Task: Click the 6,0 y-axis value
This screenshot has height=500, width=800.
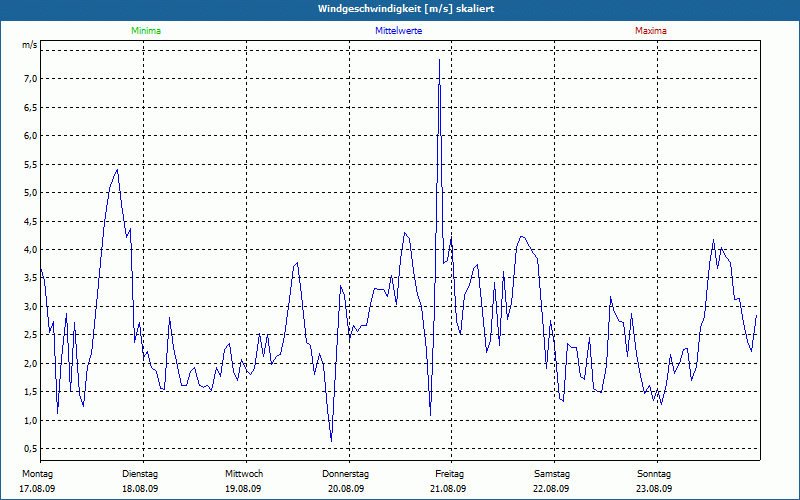Action: [30, 136]
